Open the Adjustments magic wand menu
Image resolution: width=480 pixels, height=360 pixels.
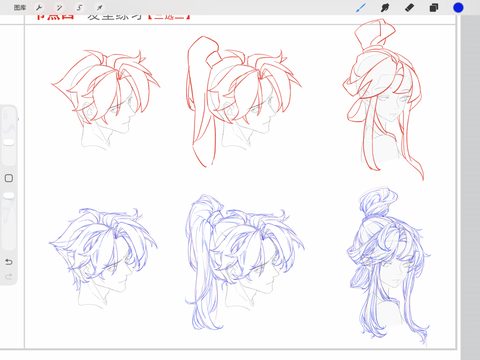click(x=59, y=7)
